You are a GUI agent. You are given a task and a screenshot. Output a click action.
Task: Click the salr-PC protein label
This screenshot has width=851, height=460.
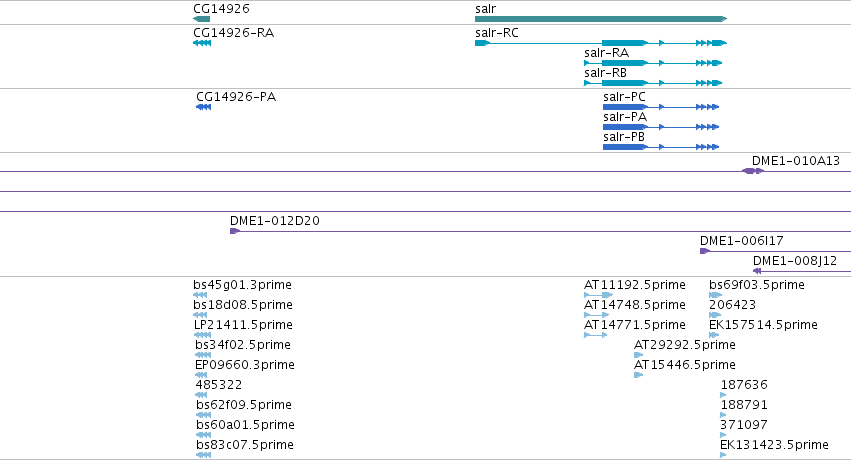[x=624, y=97]
